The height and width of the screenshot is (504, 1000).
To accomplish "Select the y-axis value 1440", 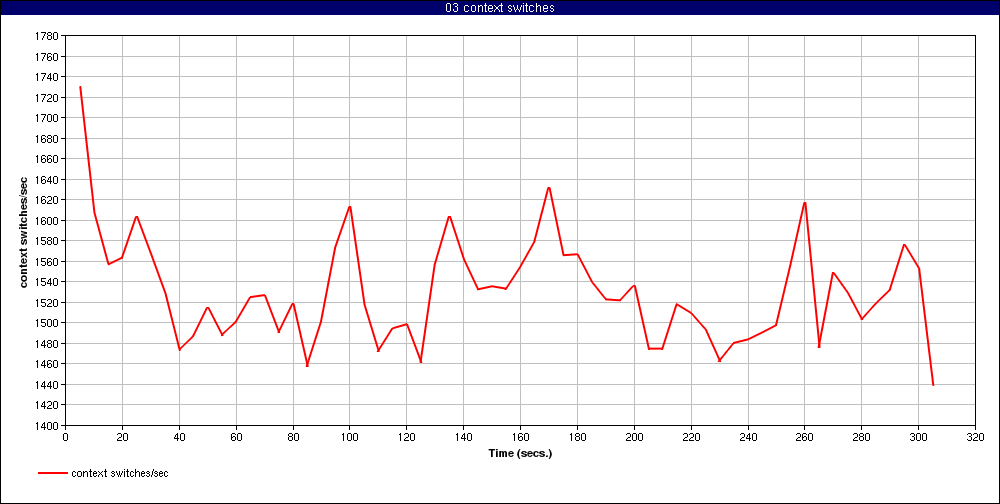I will (x=48, y=385).
